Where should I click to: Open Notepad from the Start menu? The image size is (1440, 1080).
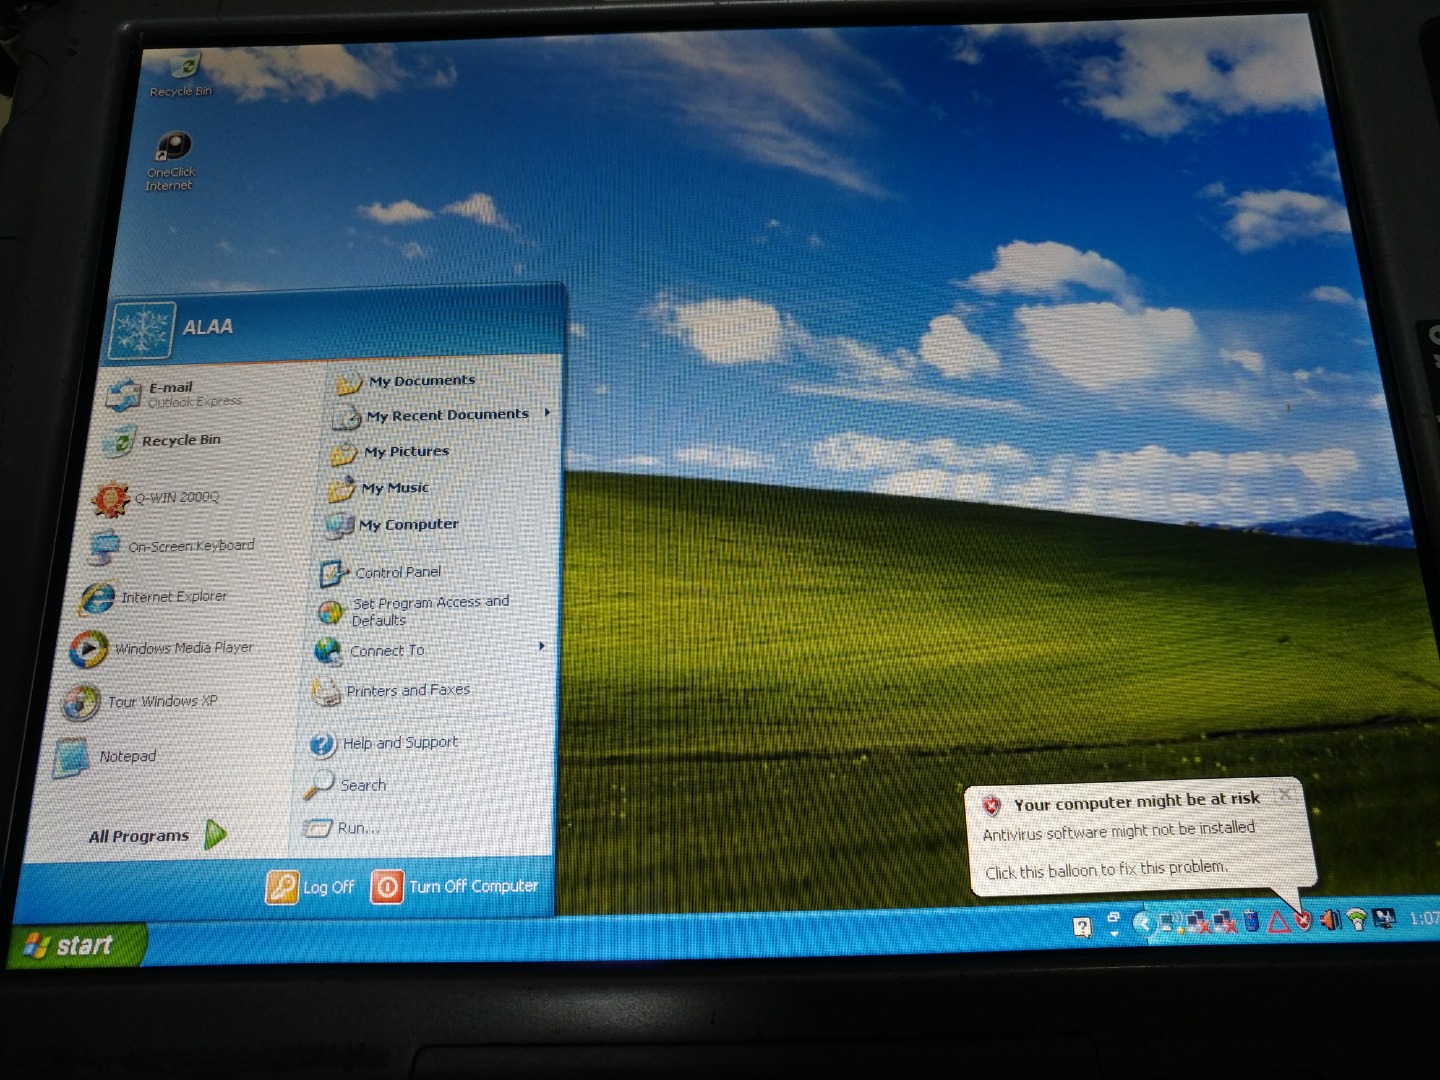coord(106,757)
